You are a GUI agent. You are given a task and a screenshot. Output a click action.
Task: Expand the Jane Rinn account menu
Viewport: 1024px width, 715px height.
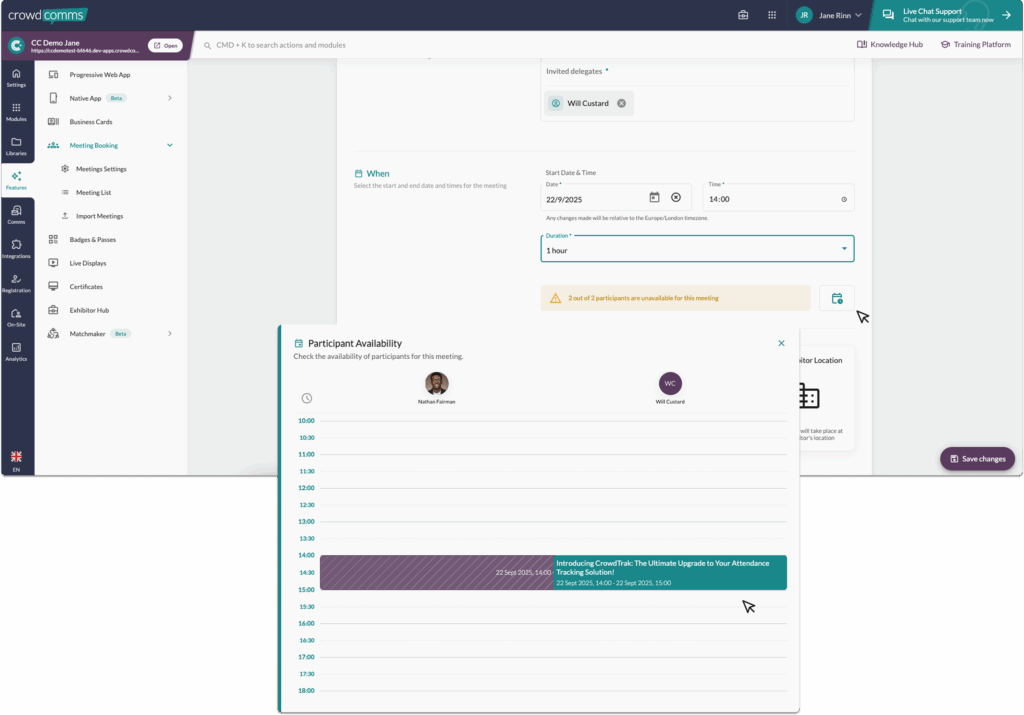click(x=828, y=15)
